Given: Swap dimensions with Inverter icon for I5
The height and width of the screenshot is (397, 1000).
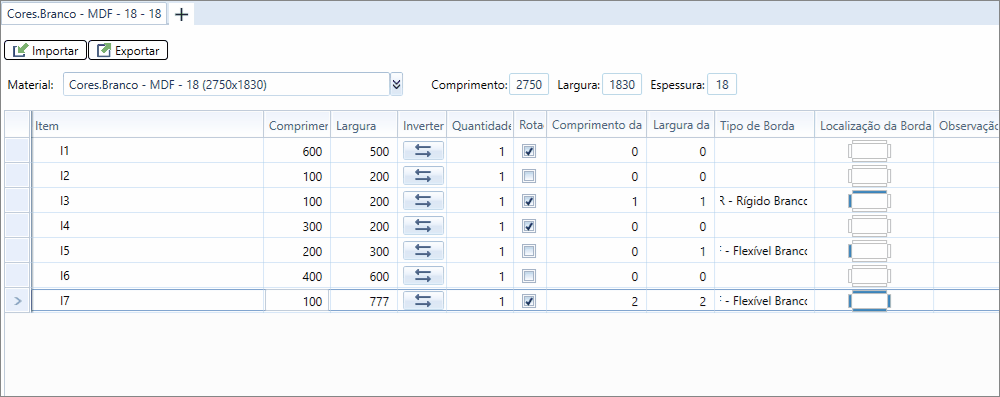Looking at the screenshot, I should click(423, 250).
